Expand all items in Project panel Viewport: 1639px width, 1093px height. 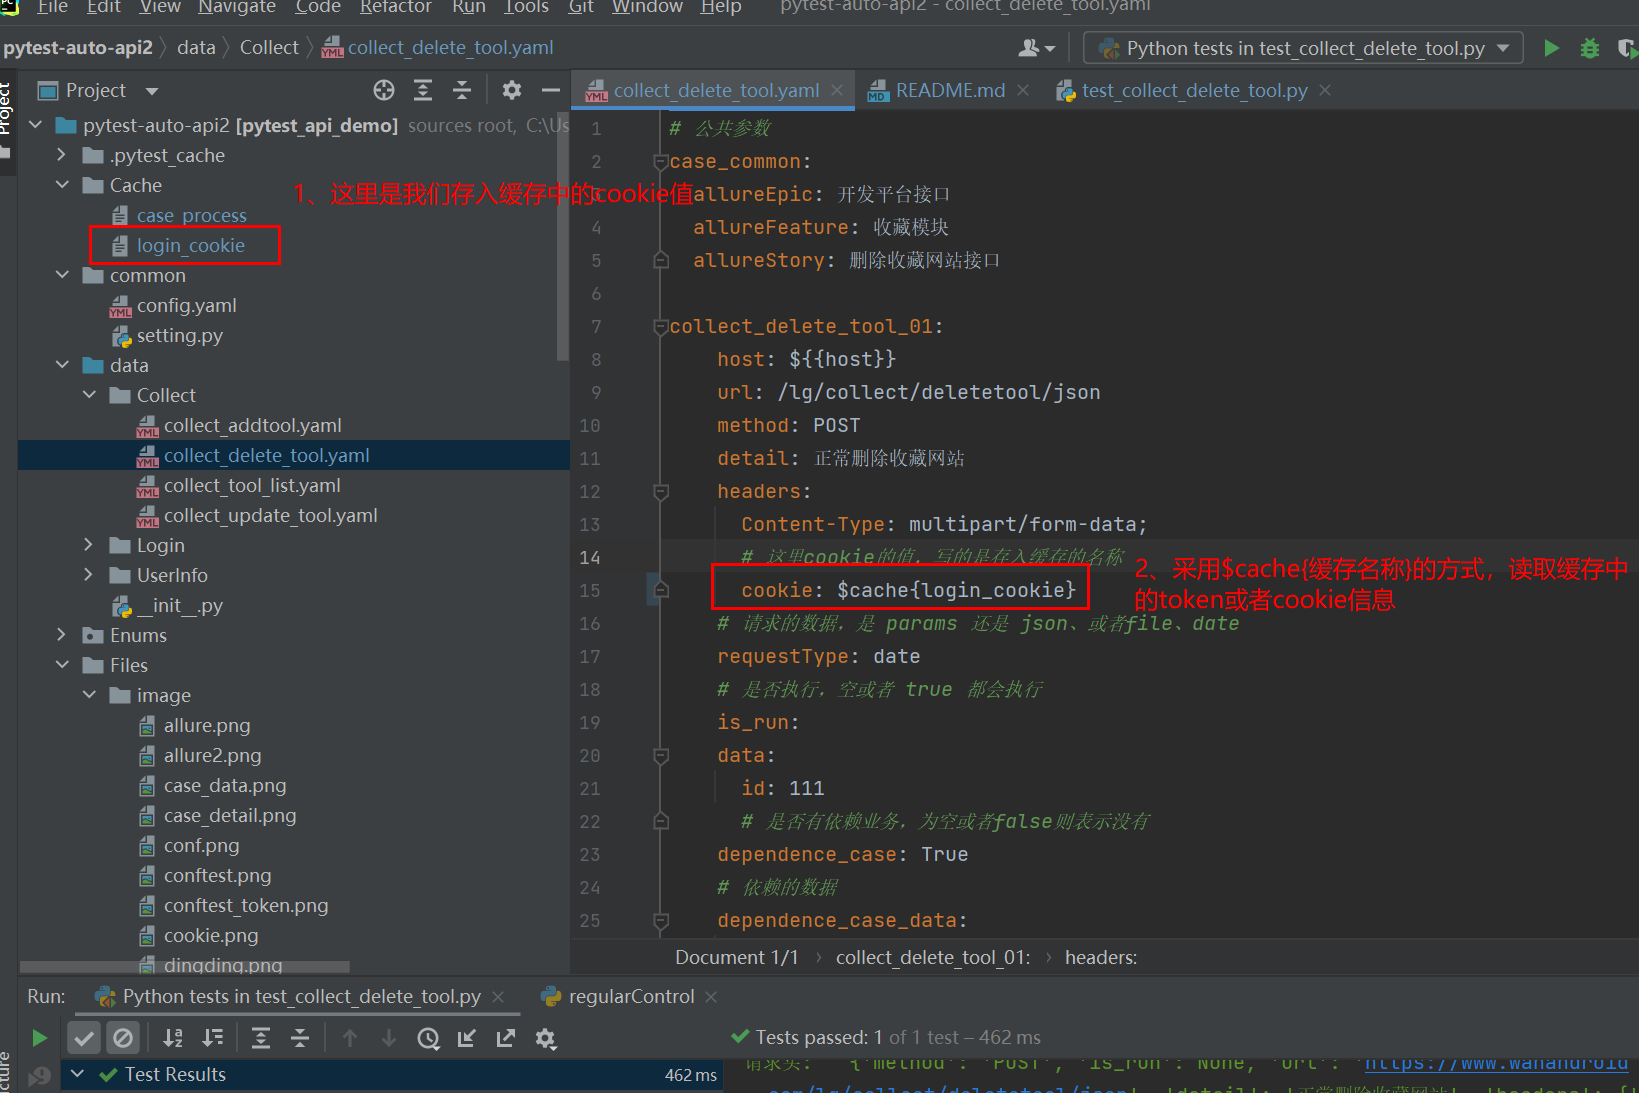(x=423, y=90)
